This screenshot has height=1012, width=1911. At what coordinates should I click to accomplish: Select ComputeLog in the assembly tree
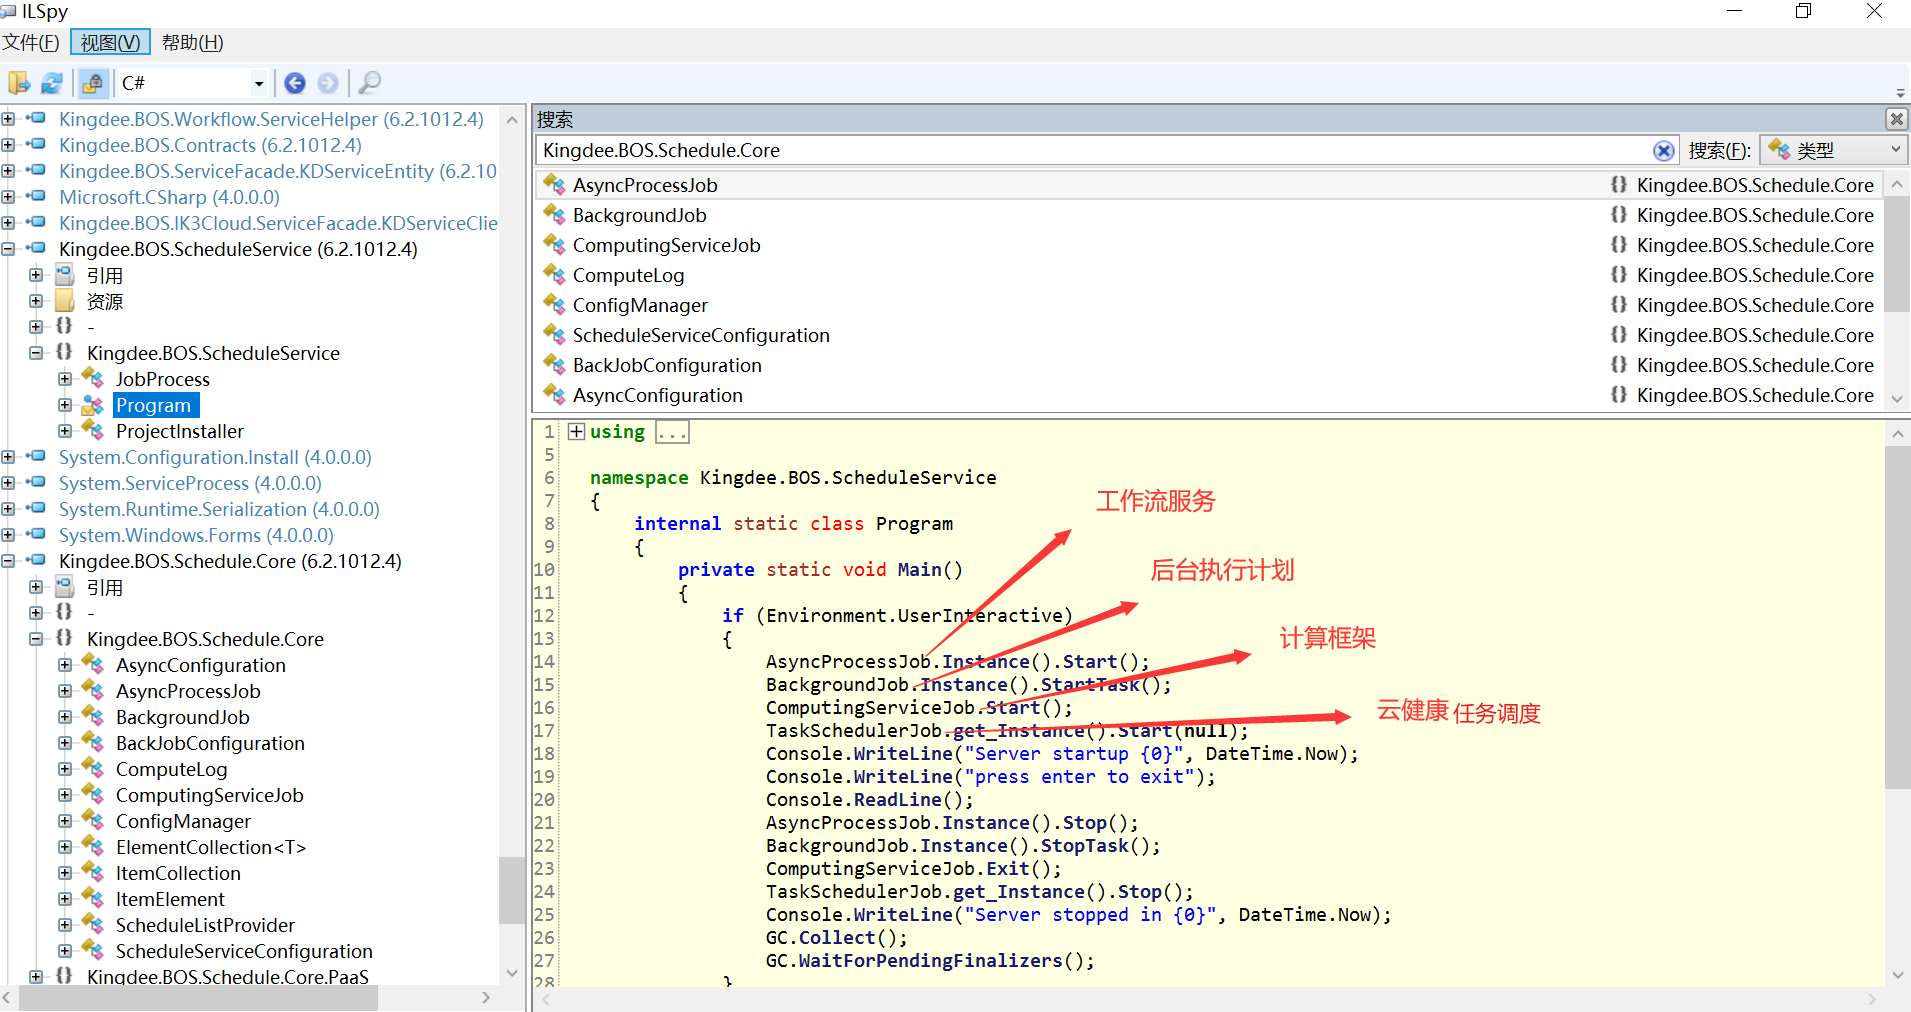tap(172, 769)
